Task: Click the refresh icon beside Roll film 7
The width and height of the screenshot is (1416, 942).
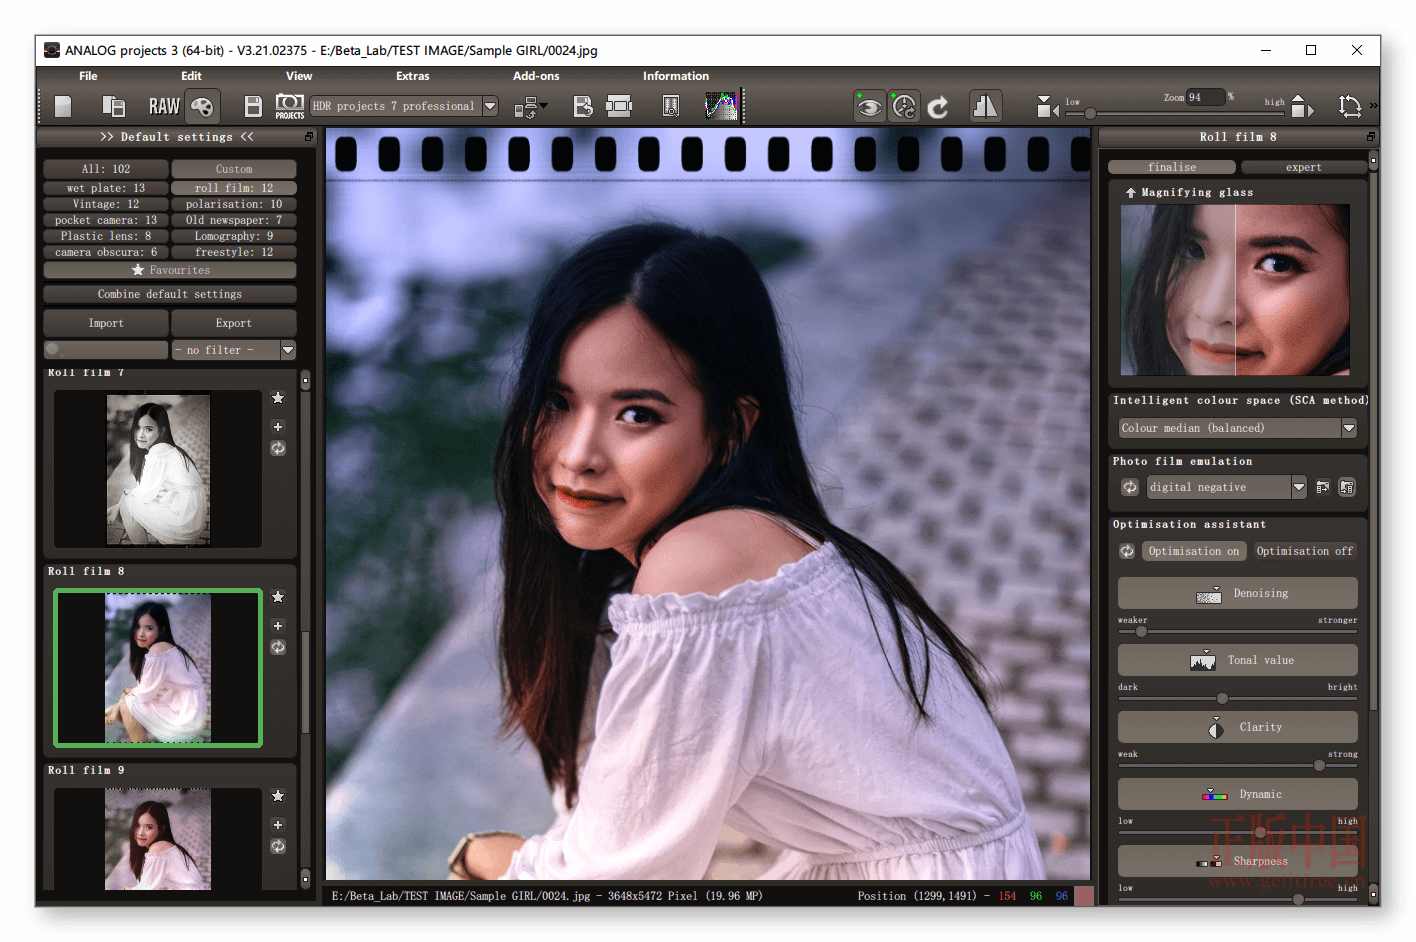Action: click(x=278, y=448)
